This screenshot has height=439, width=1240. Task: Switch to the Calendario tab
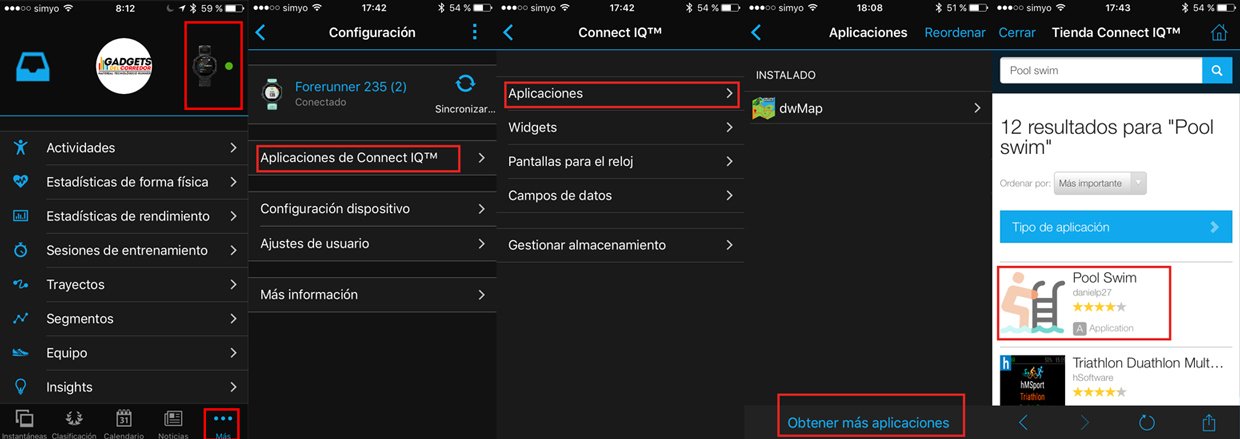click(x=124, y=424)
